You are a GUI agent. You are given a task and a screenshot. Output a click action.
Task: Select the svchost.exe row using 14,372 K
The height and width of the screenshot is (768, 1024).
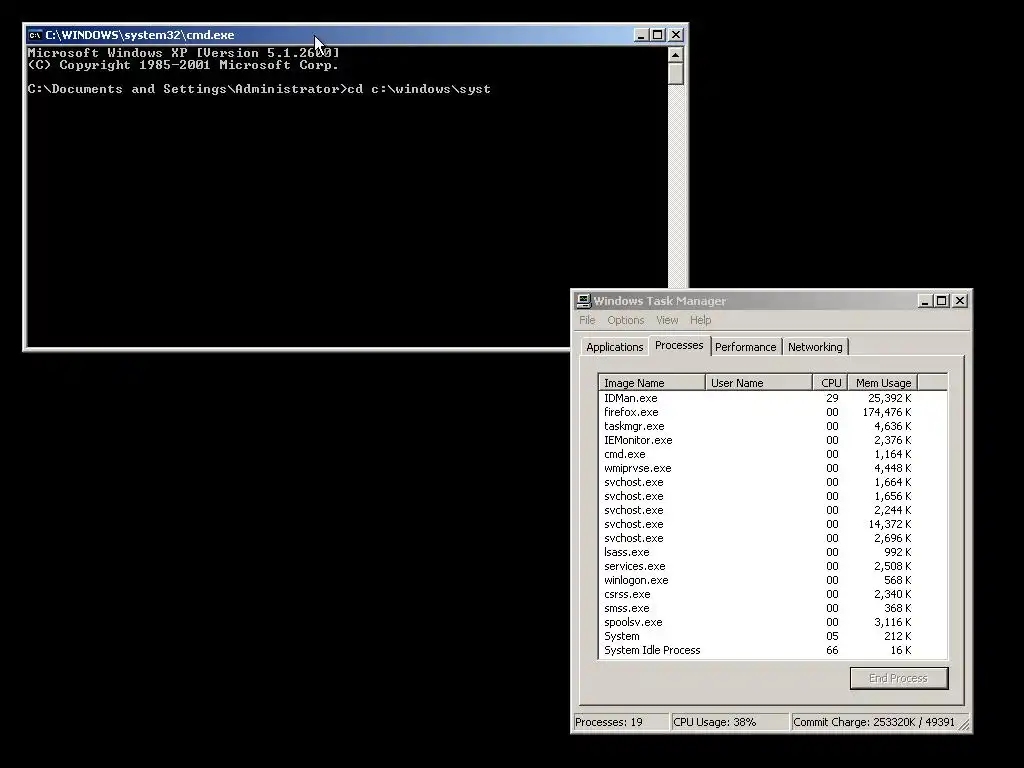[773, 524]
